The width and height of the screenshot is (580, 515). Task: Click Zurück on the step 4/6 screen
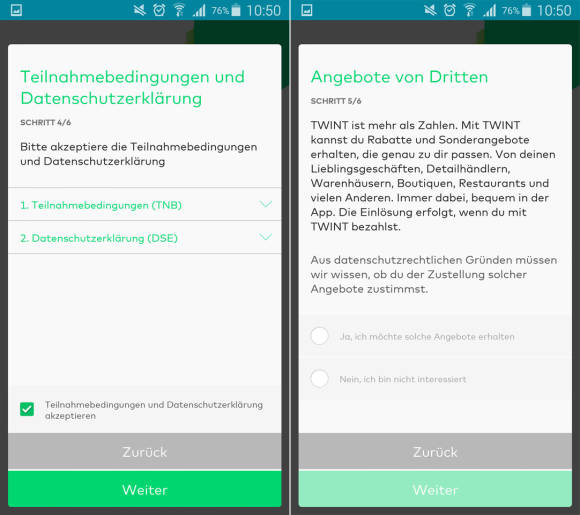click(x=145, y=451)
